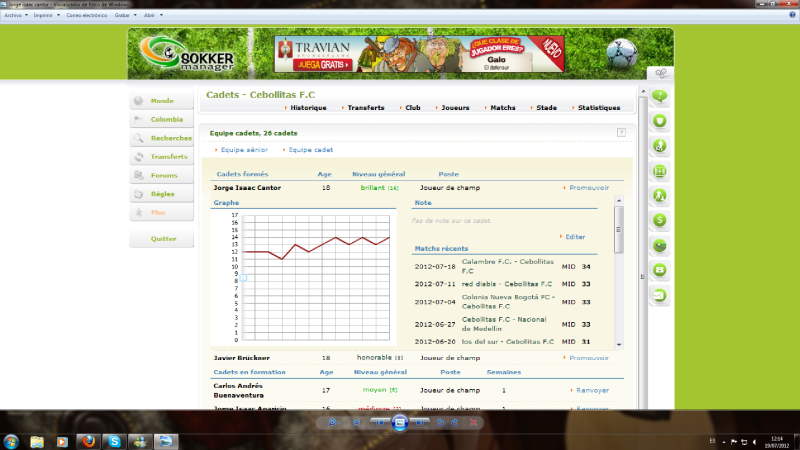Image resolution: width=800 pixels, height=450 pixels.
Task: Open the dollar sign finances sidebar icon
Action: tap(660, 220)
